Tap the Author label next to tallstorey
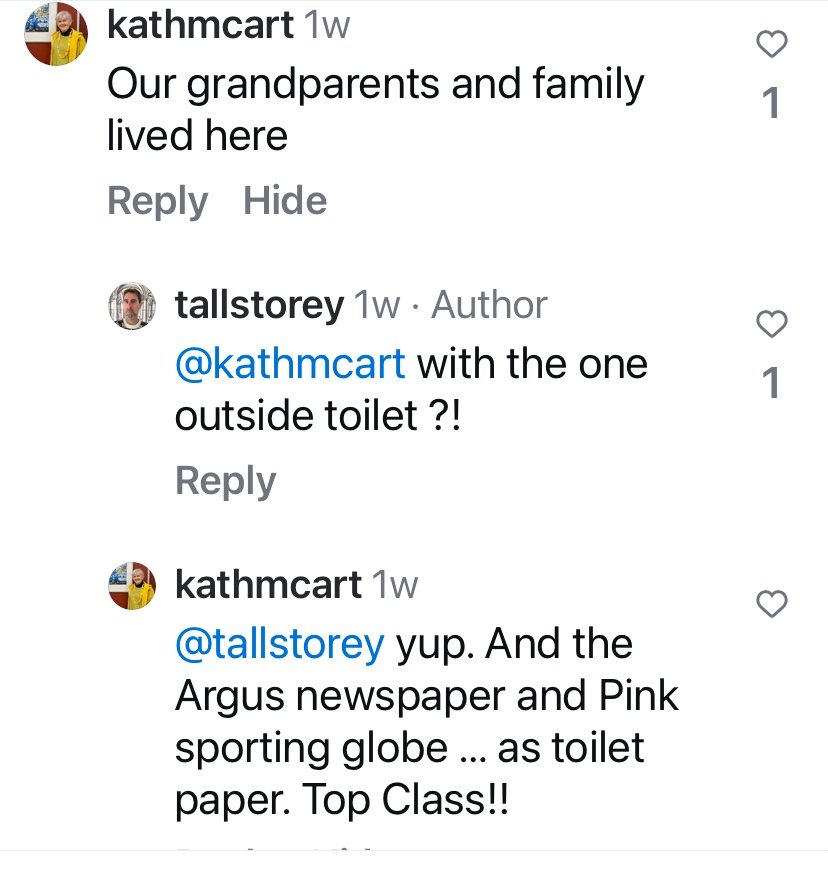The height and width of the screenshot is (870, 828). tap(489, 305)
